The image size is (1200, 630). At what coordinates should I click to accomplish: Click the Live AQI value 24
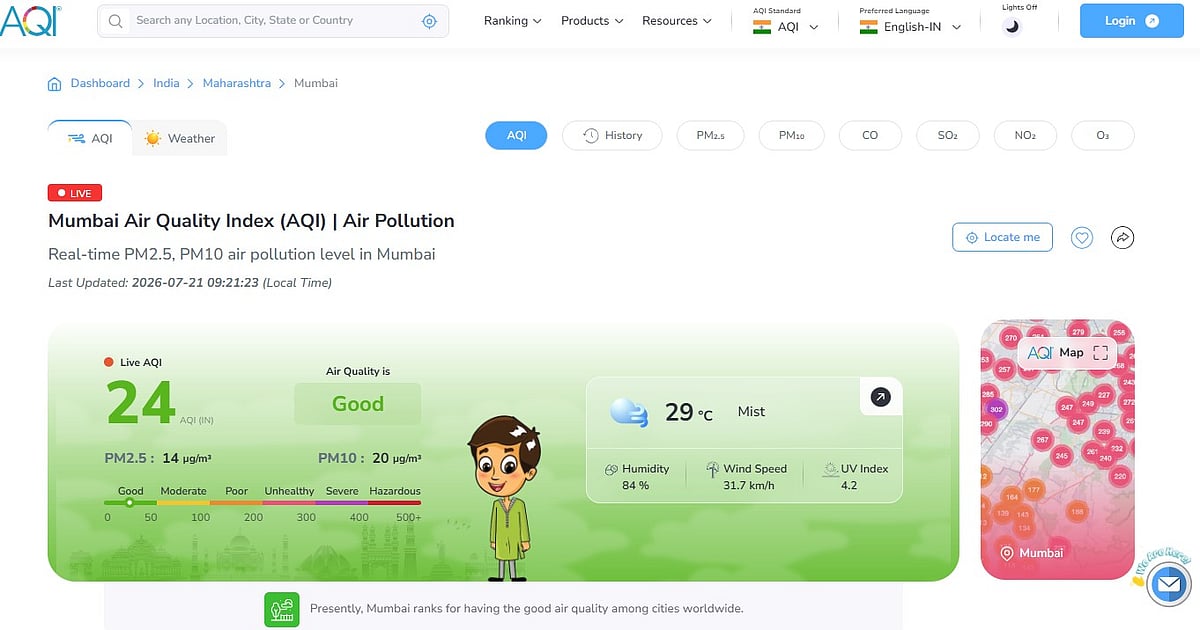141,403
